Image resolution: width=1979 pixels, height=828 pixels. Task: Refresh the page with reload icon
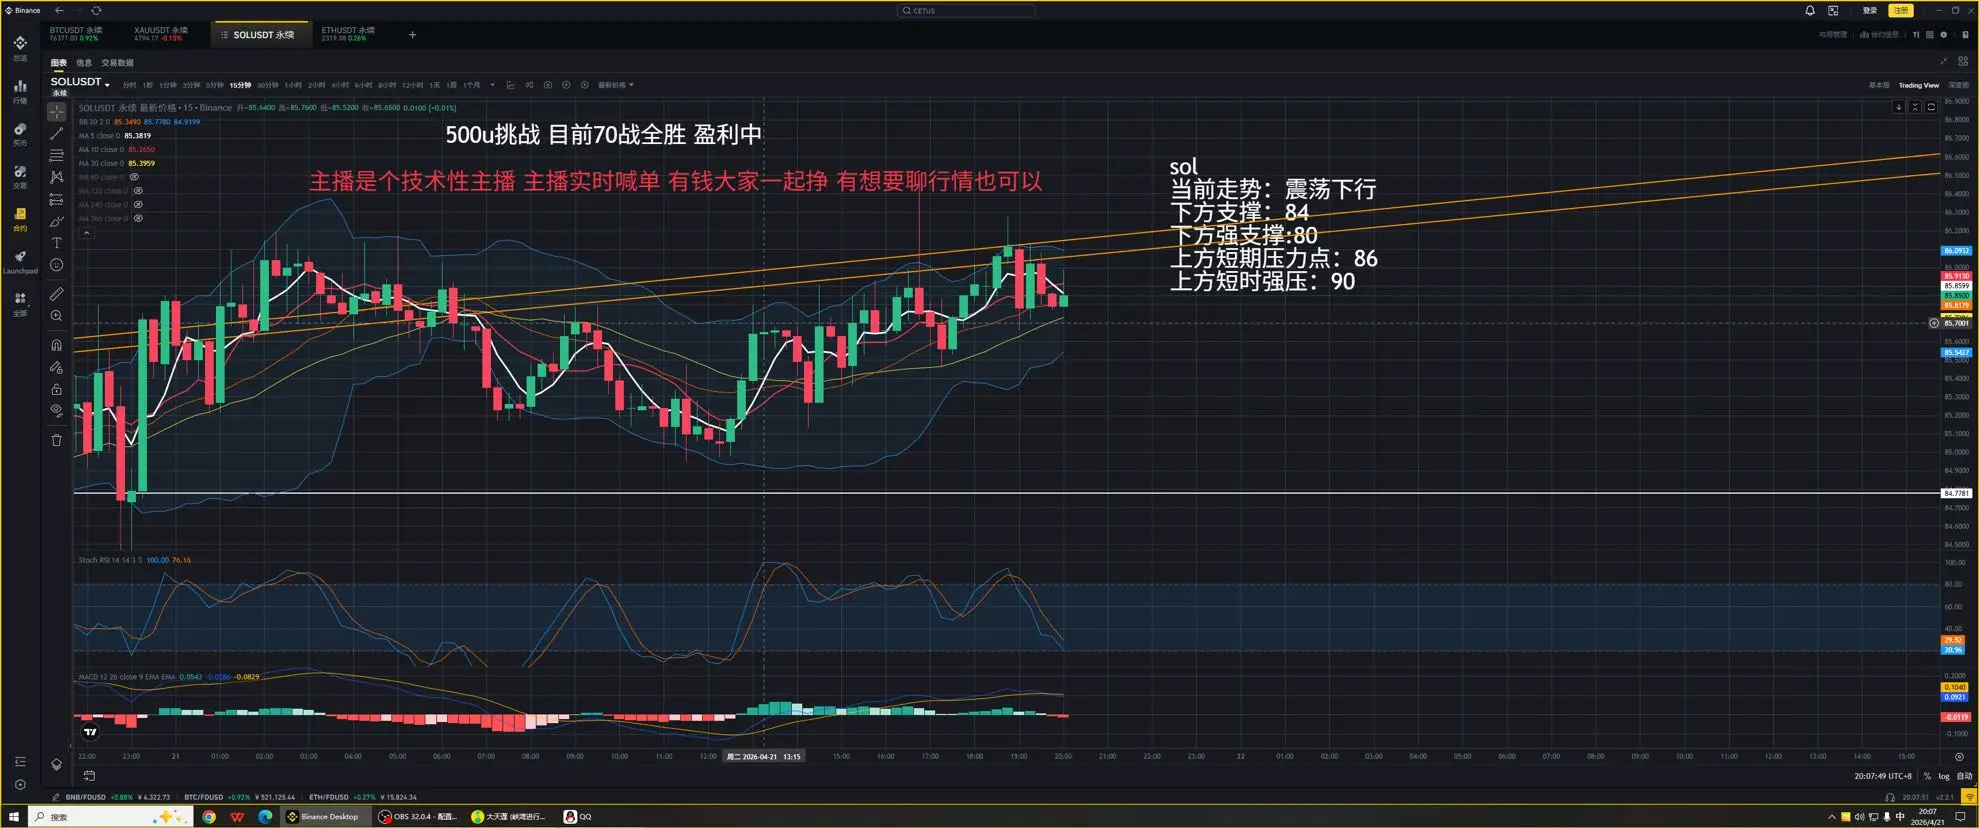coord(96,10)
